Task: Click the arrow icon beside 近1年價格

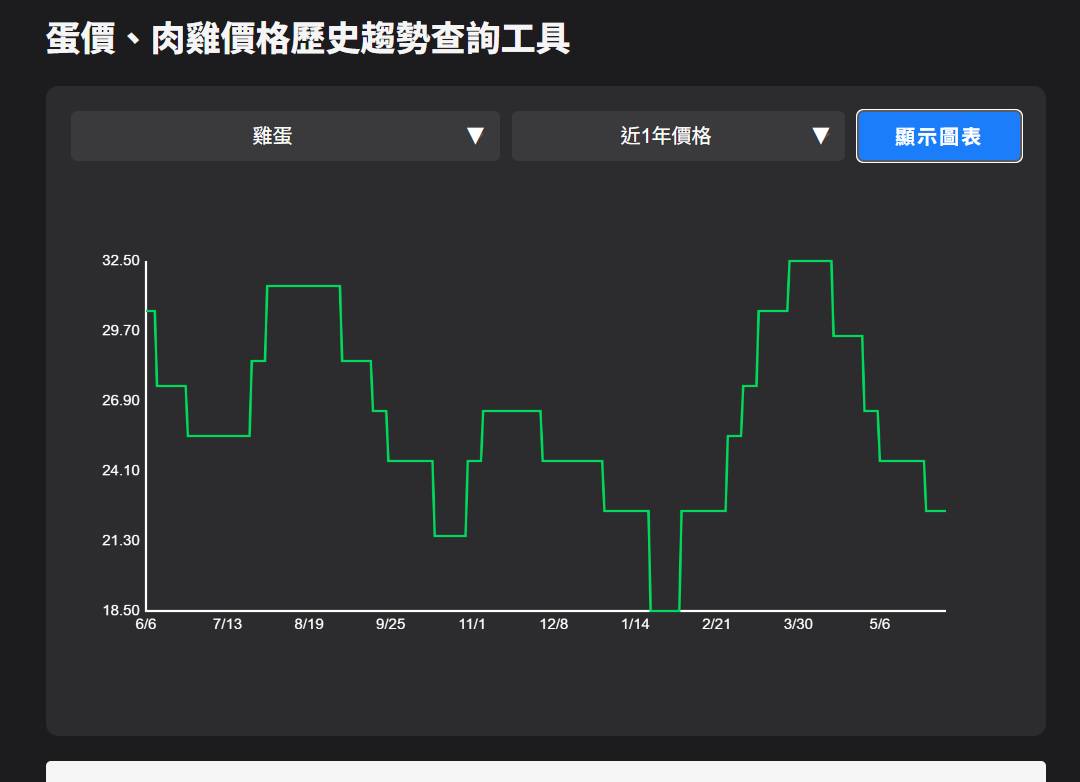Action: coord(820,136)
